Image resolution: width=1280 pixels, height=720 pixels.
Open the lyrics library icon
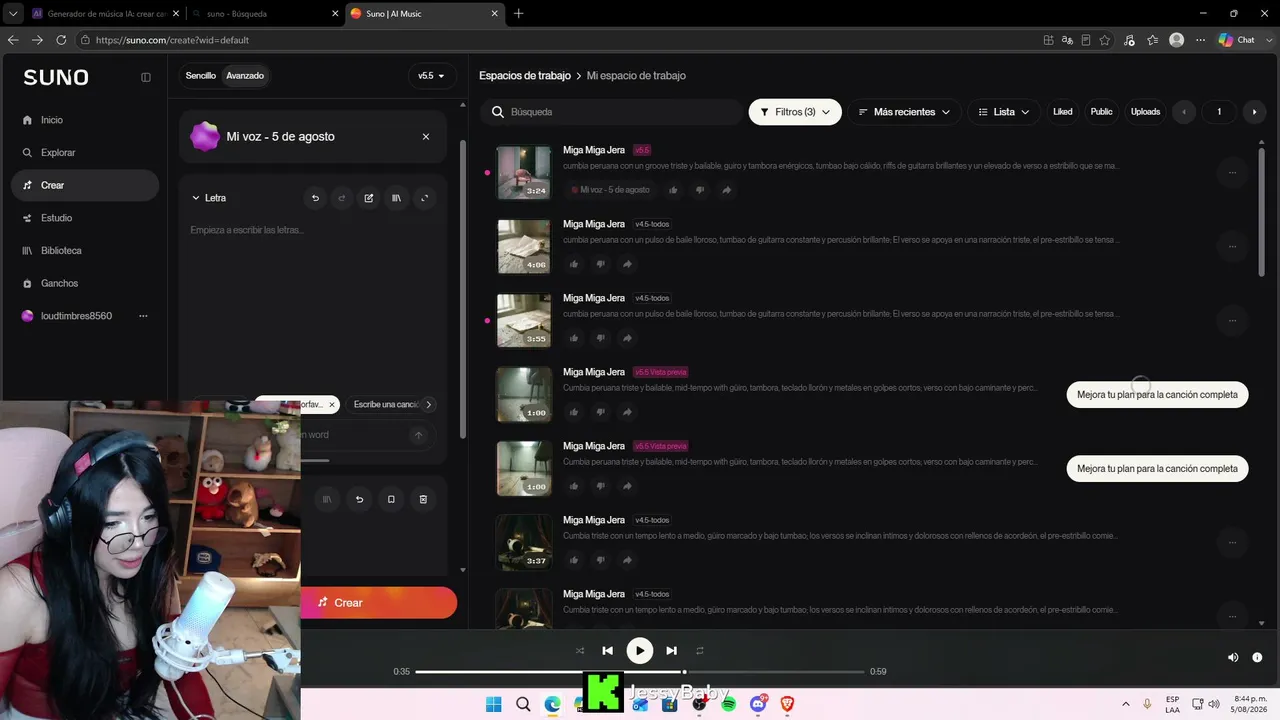pyautogui.click(x=396, y=198)
